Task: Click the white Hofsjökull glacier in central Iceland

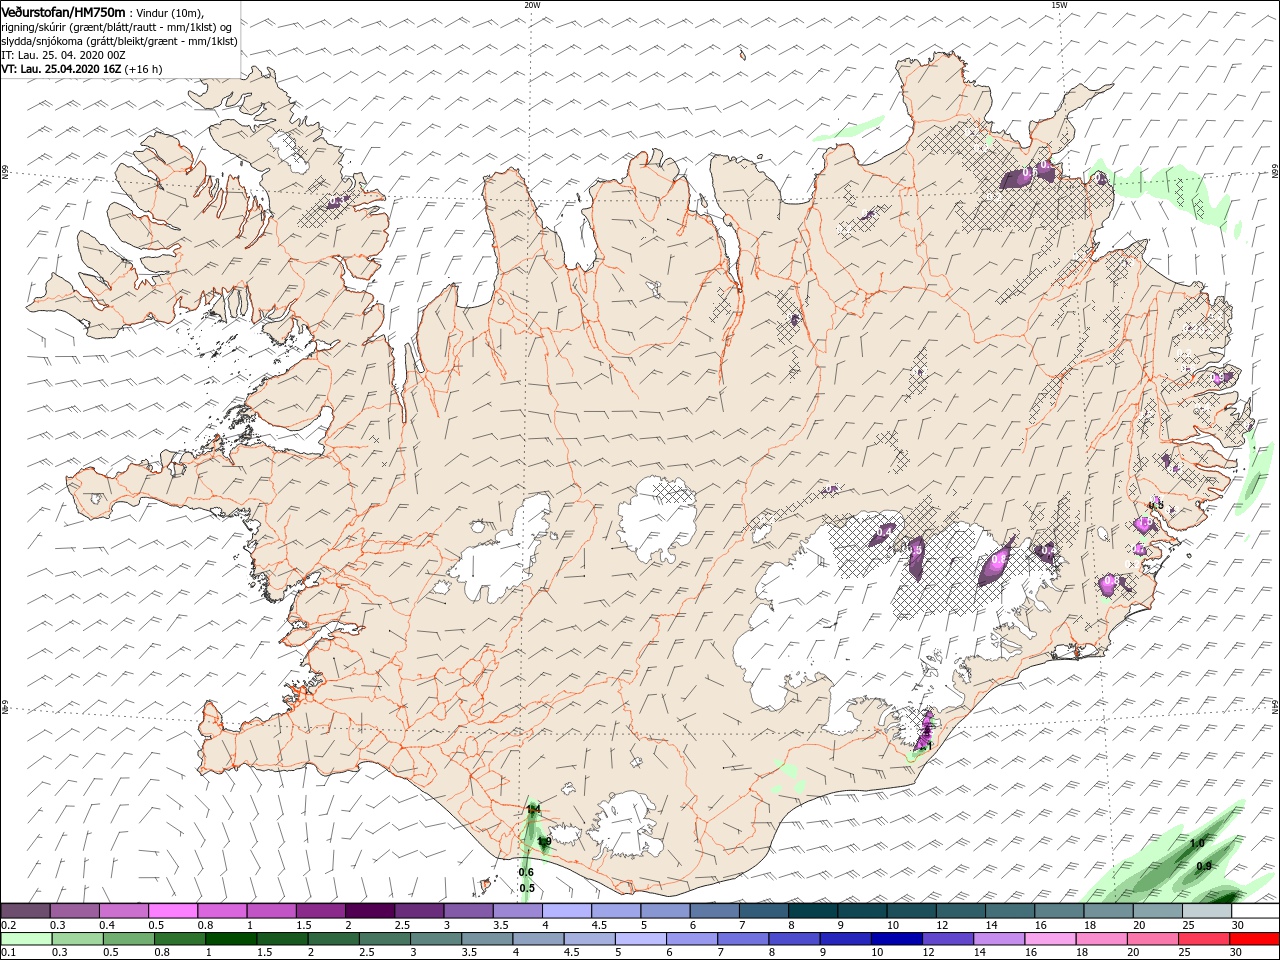Action: (658, 519)
